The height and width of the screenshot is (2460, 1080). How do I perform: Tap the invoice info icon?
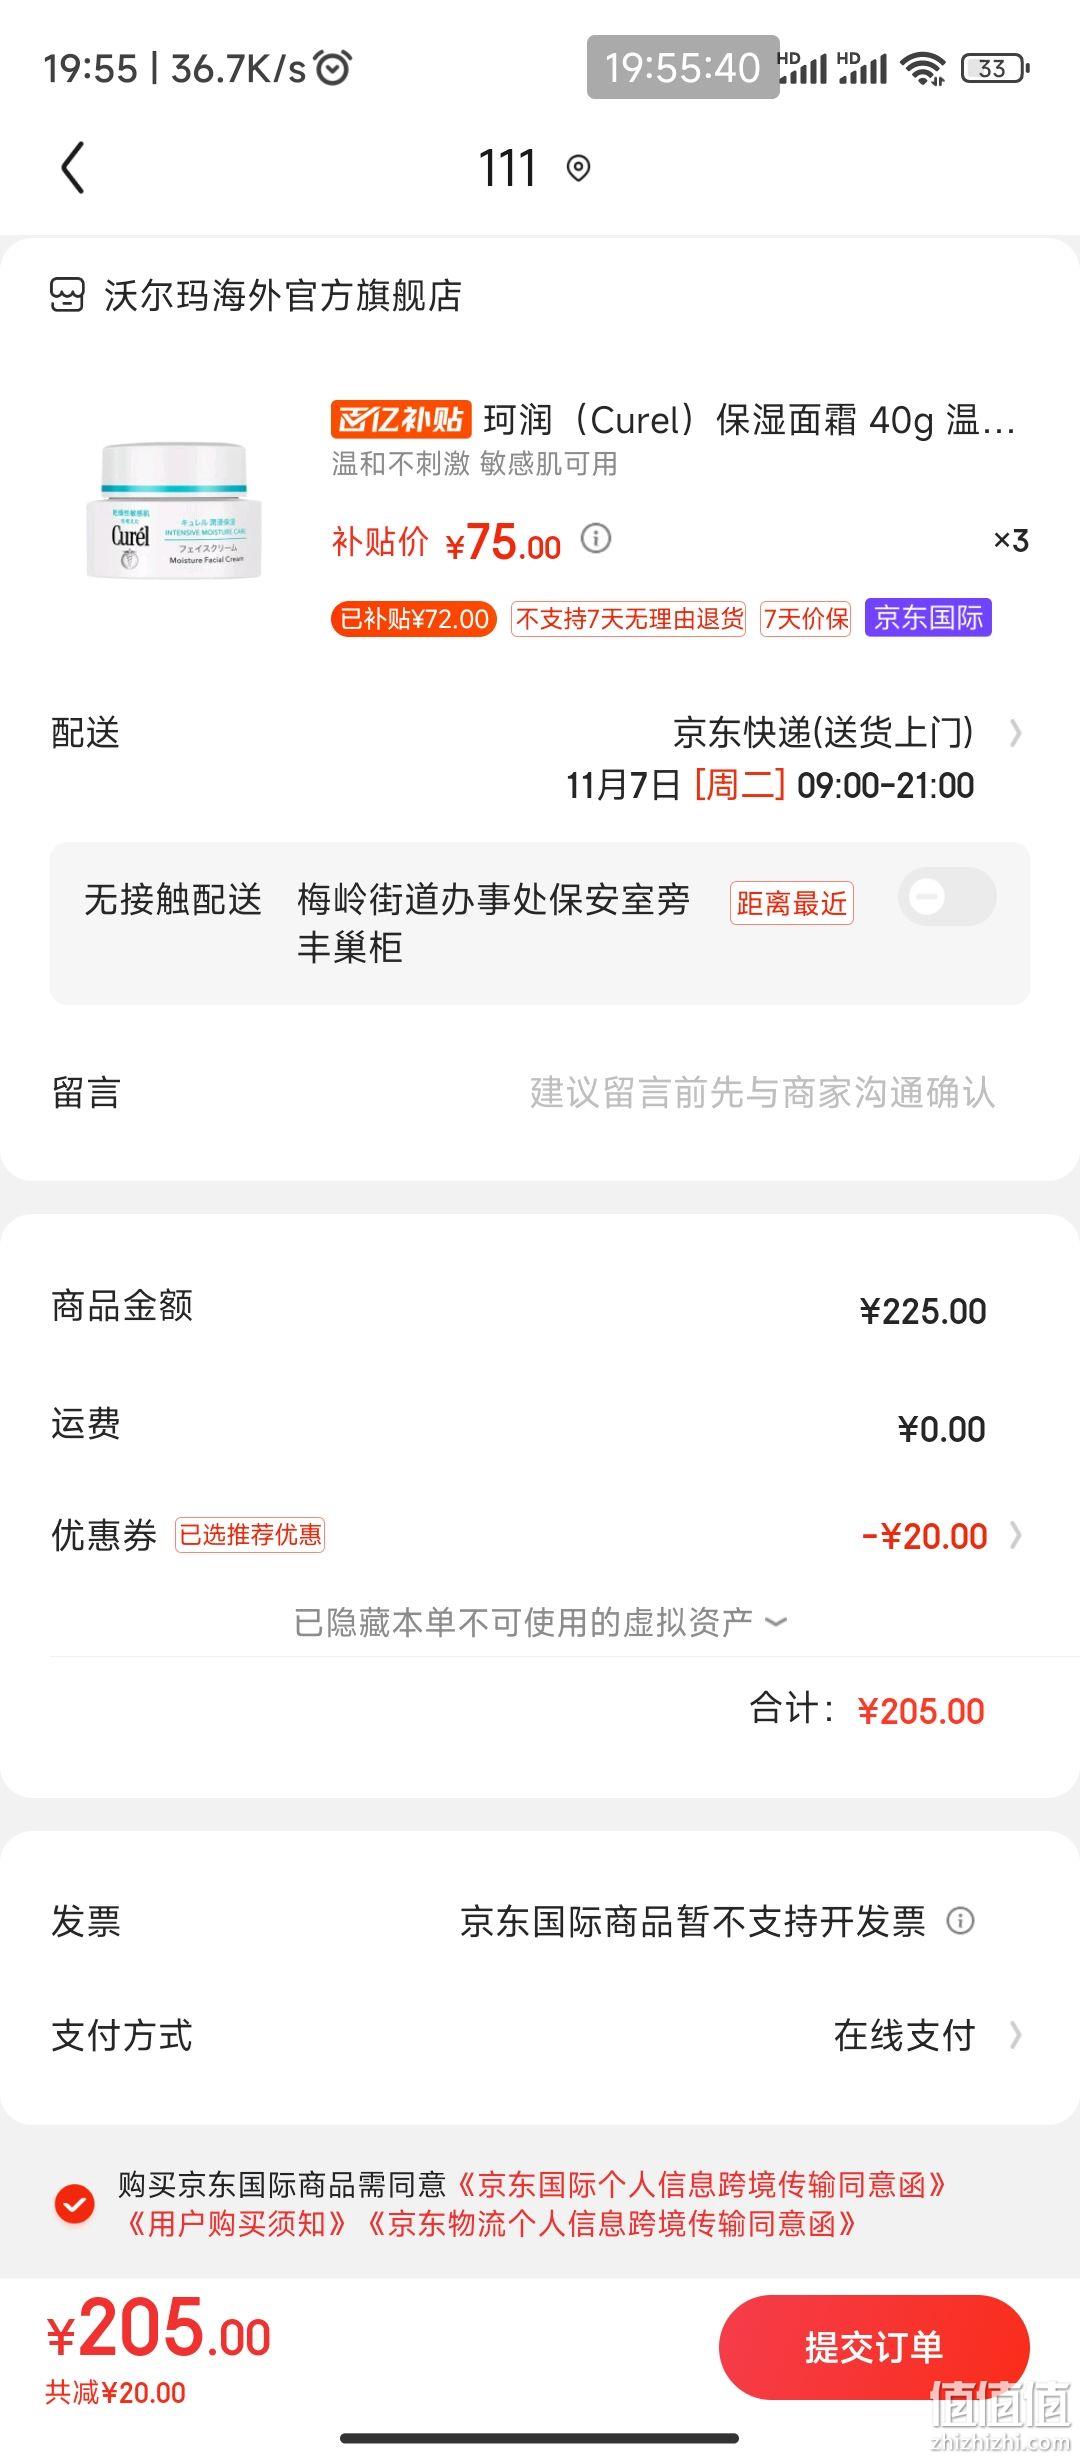coord(960,1920)
